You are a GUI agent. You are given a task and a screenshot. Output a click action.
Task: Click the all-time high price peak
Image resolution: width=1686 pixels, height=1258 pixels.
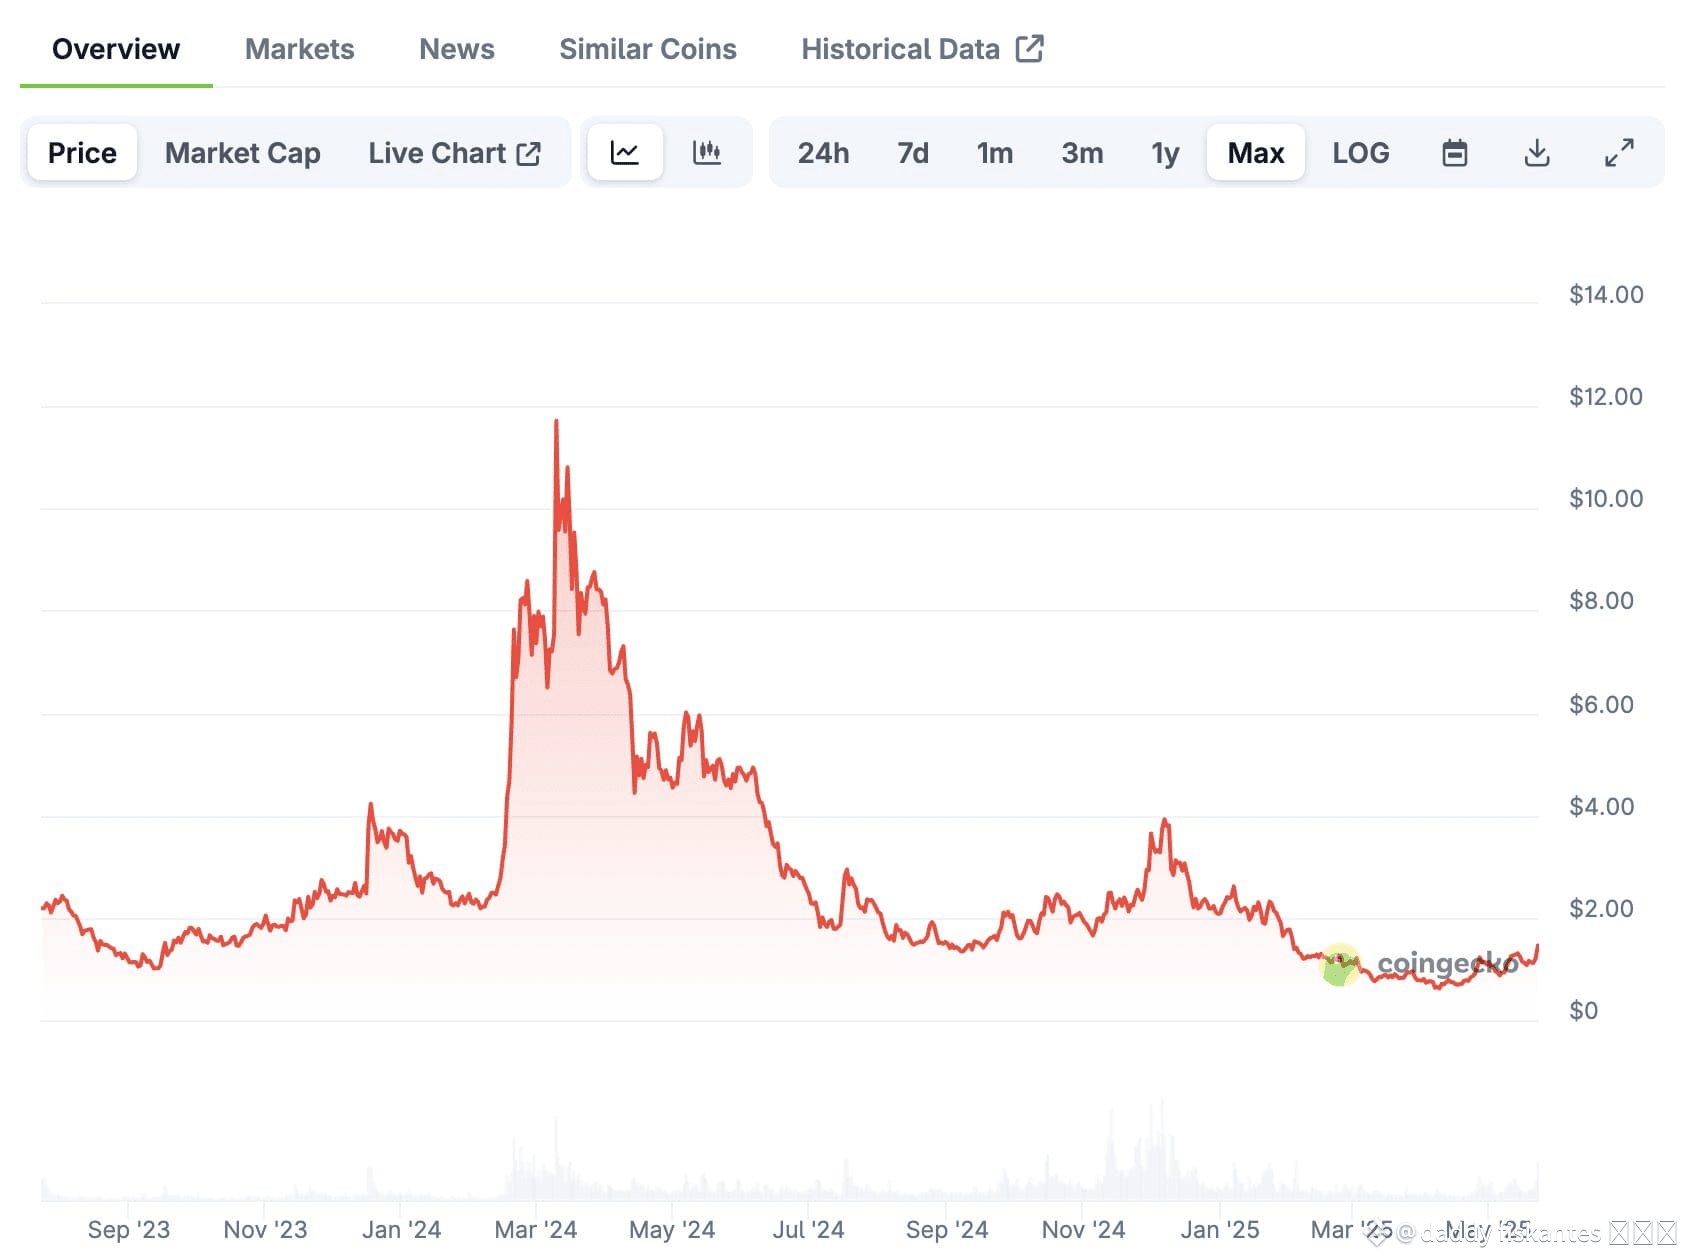[x=556, y=422]
